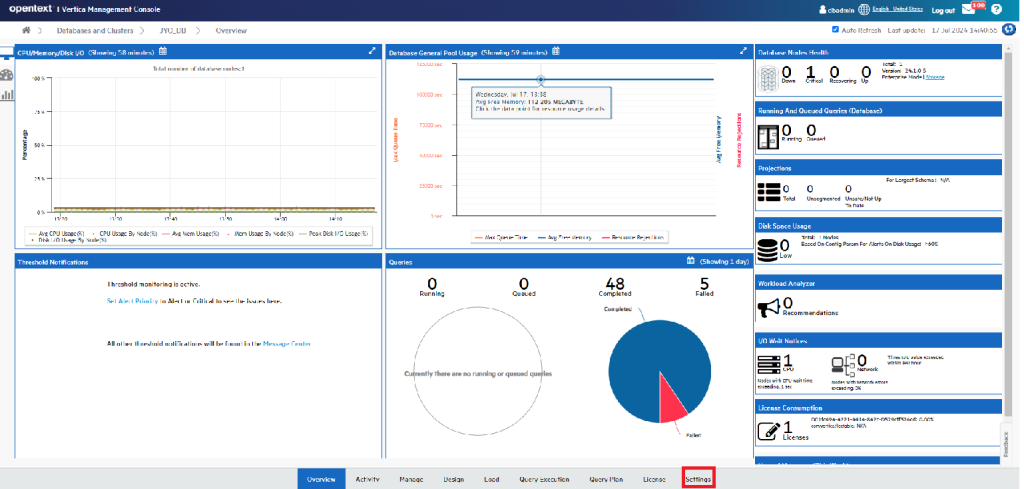Open the help question mark icon
The height and width of the screenshot is (489, 1024).
[996, 10]
